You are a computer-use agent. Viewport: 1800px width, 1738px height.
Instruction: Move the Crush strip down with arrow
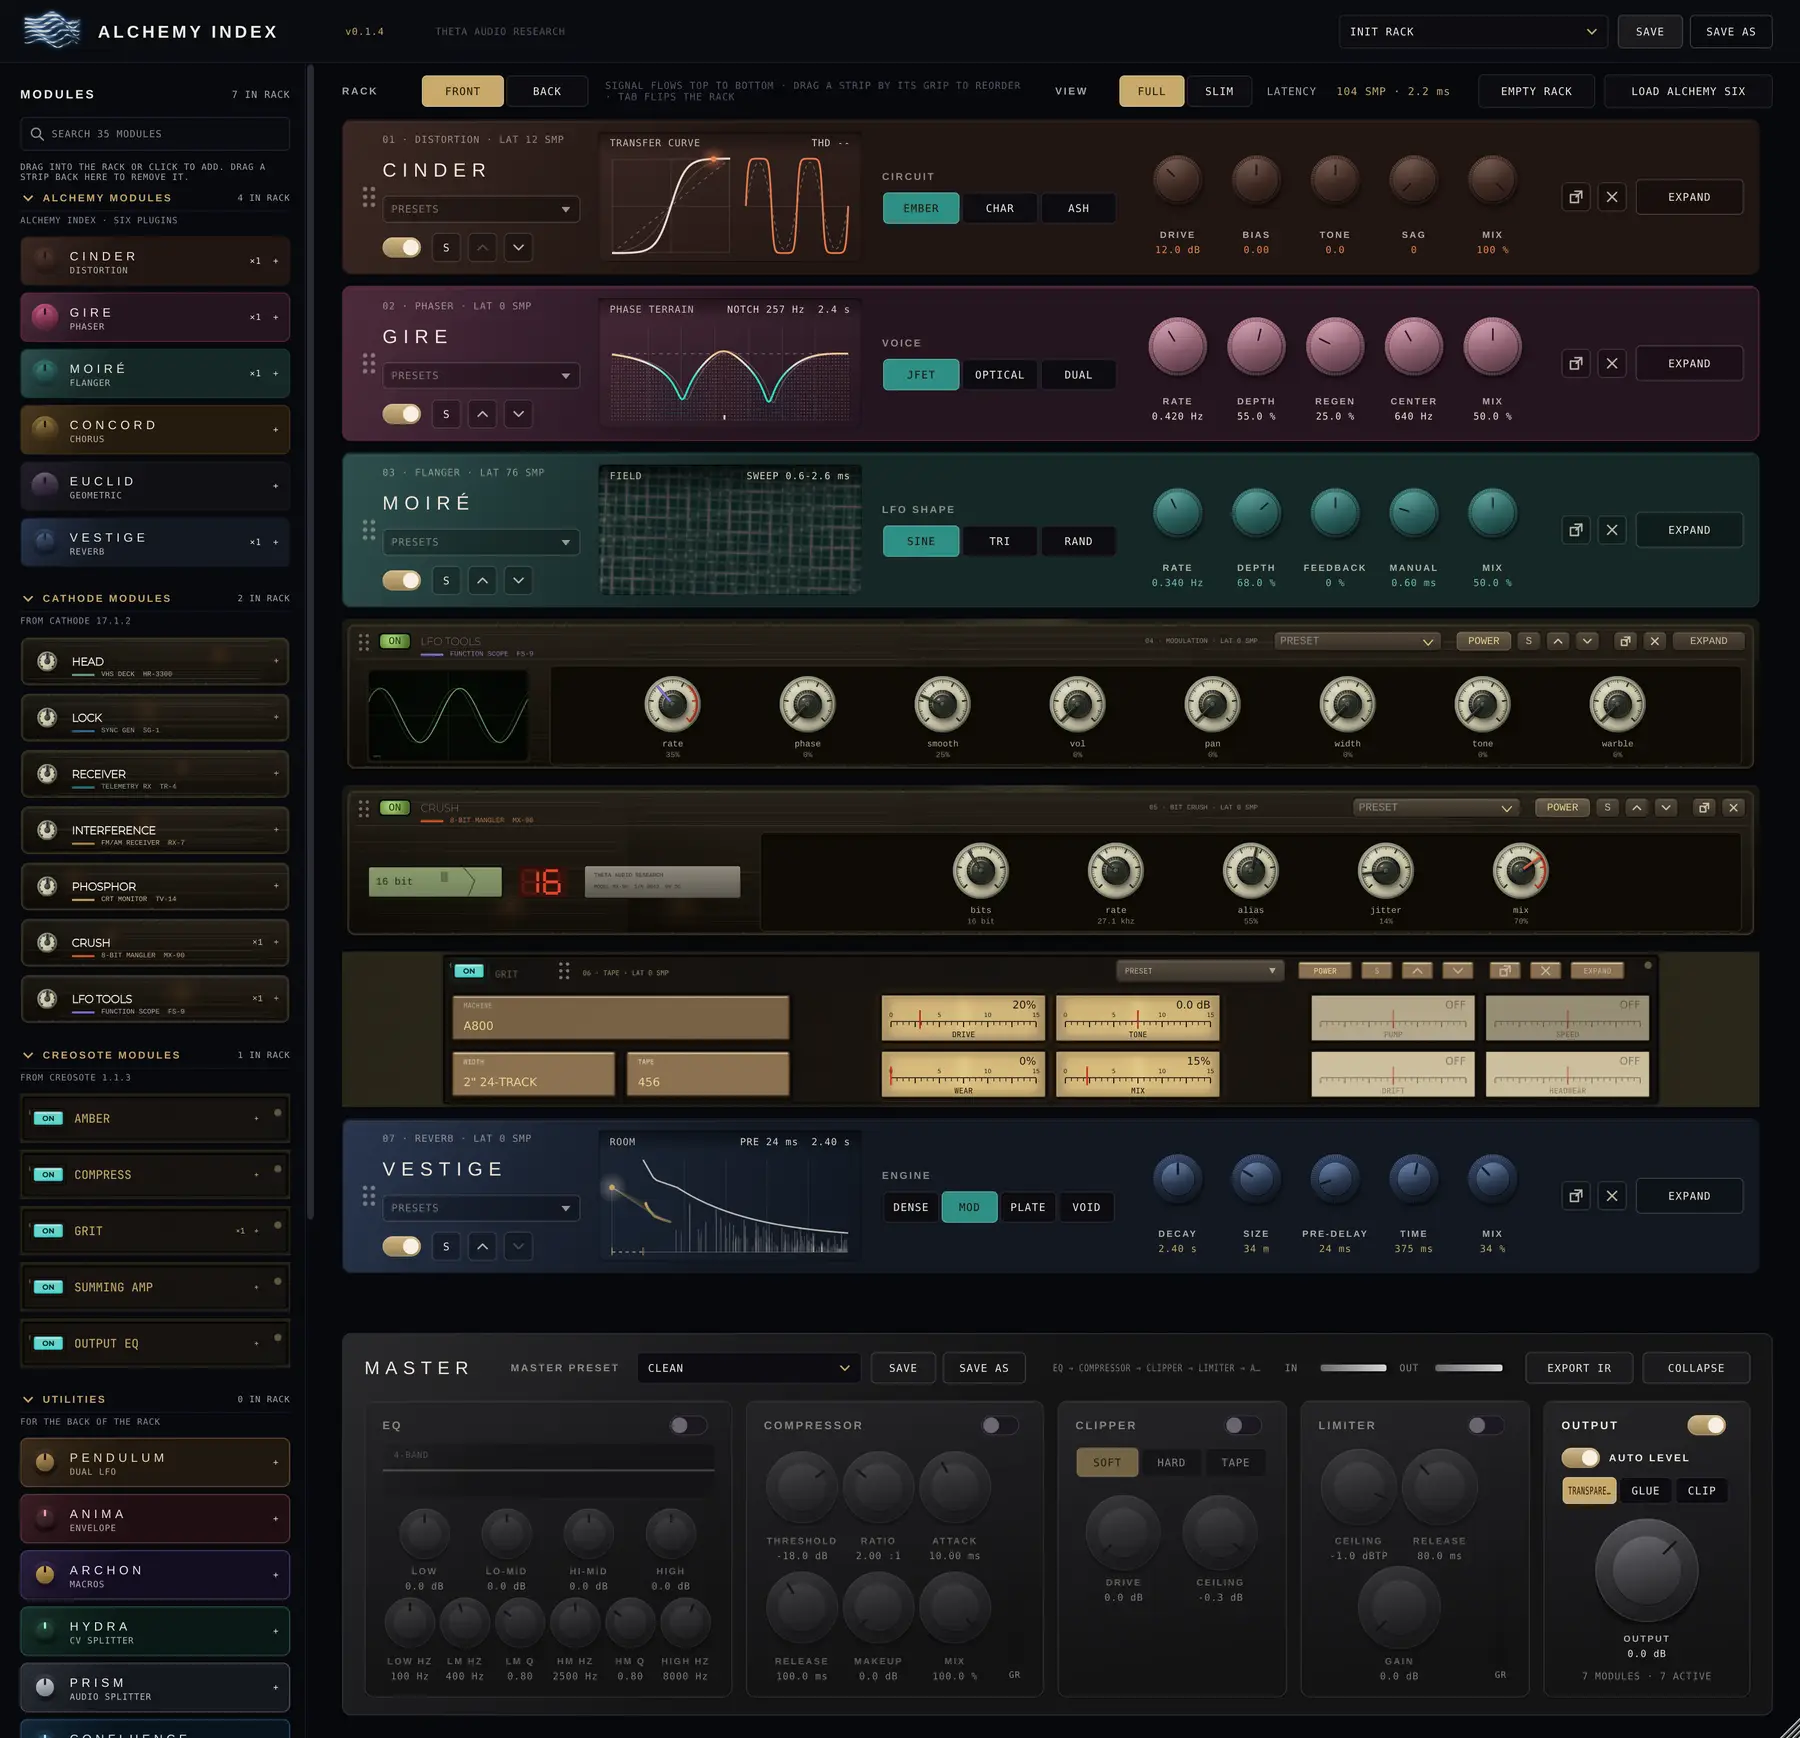point(1666,807)
